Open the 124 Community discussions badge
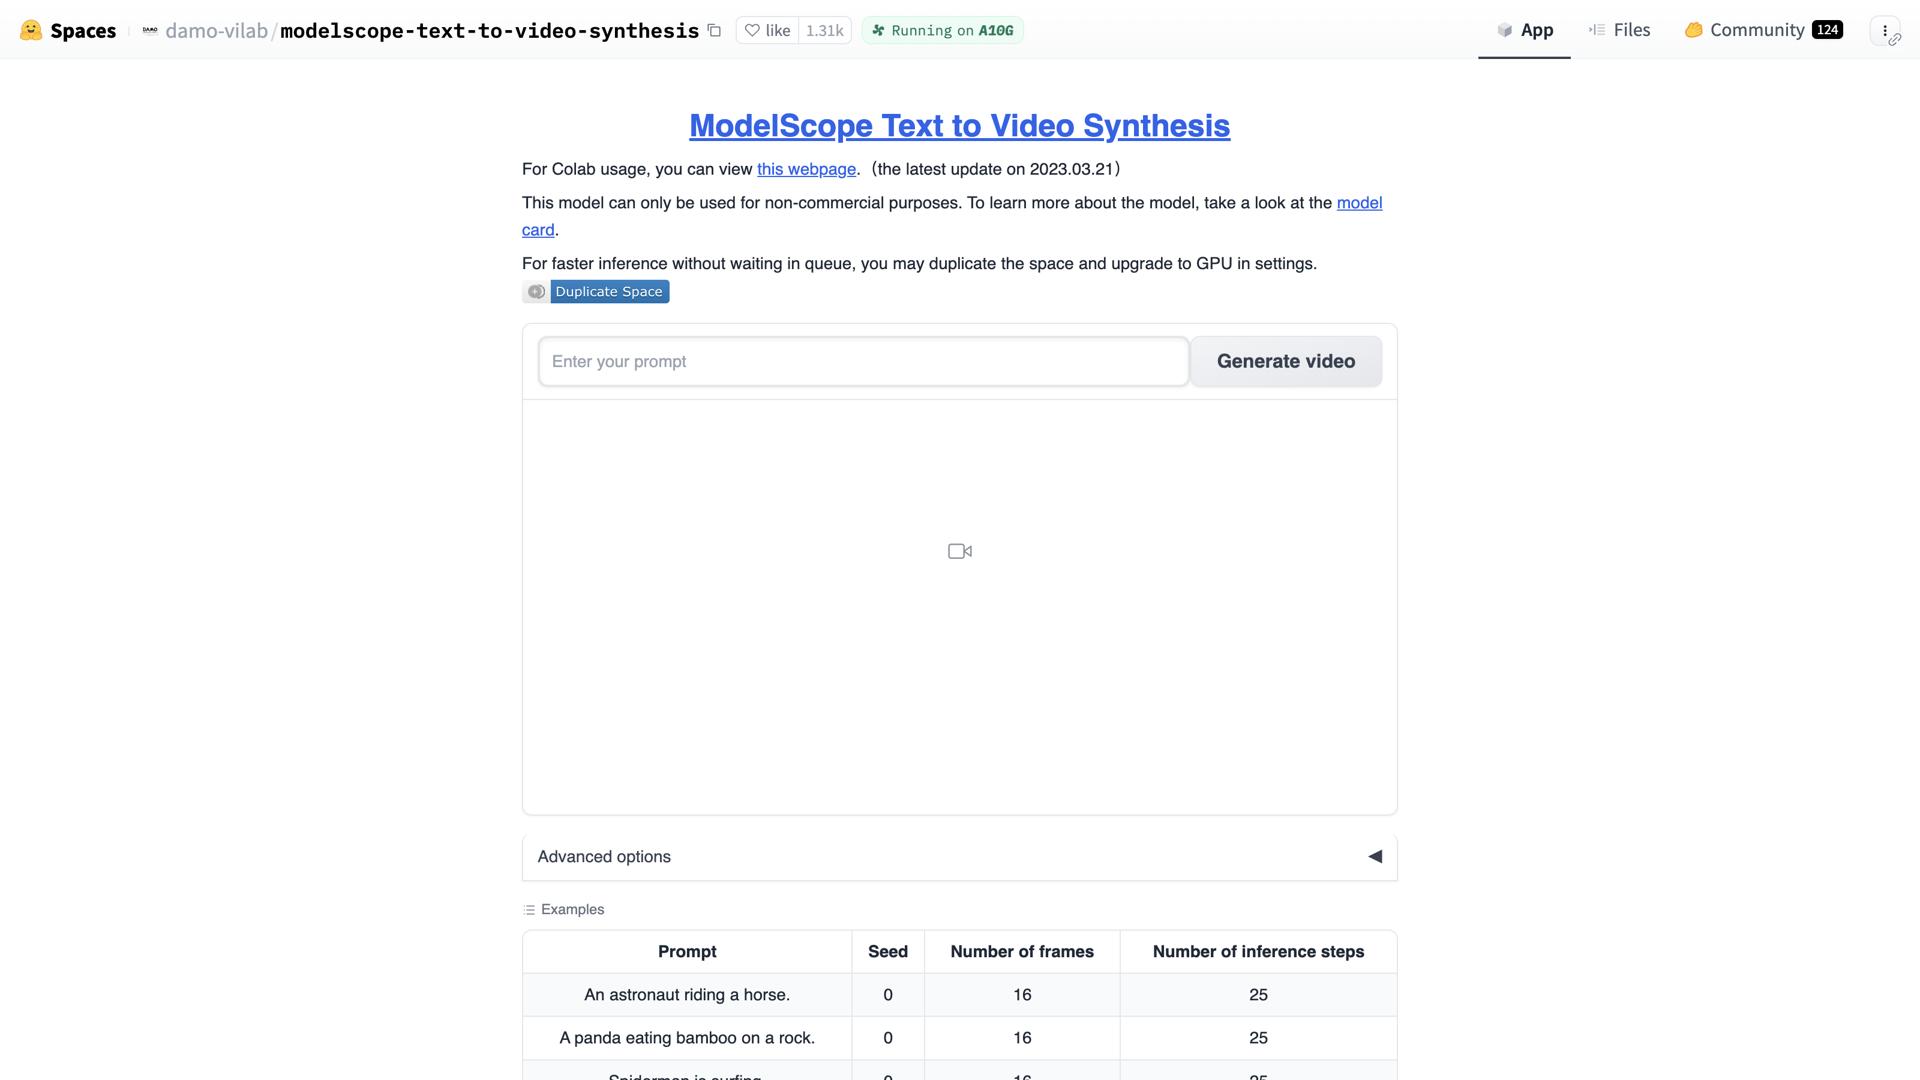1920x1080 pixels. tap(1827, 29)
